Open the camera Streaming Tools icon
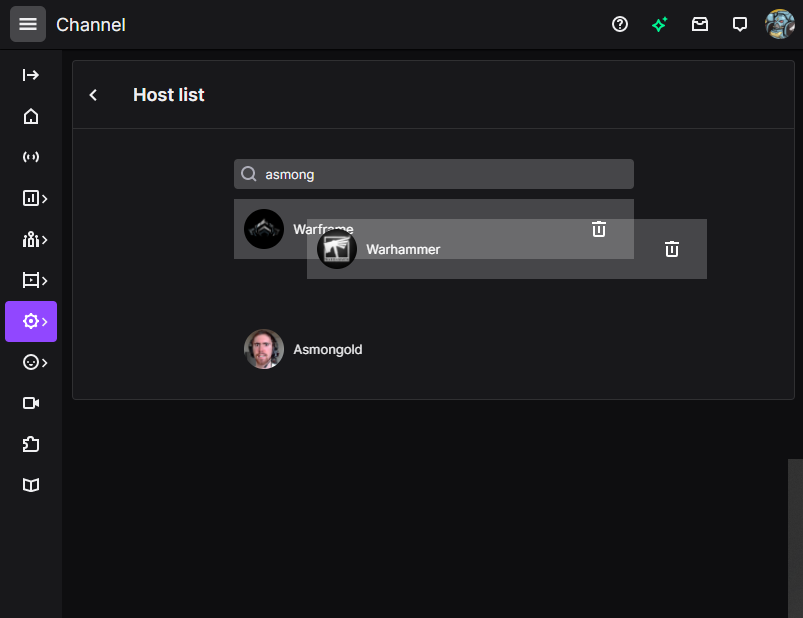 tap(31, 403)
